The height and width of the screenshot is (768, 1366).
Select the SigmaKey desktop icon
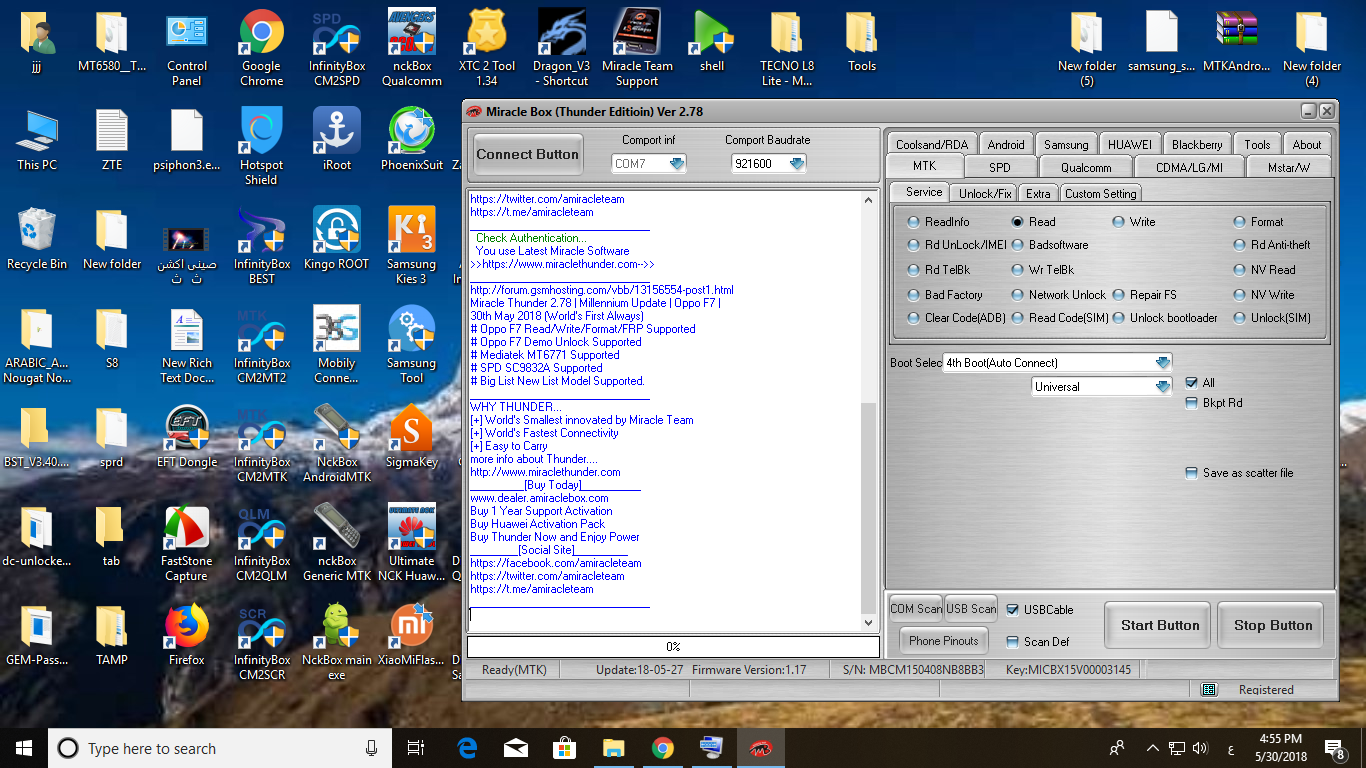tap(412, 437)
